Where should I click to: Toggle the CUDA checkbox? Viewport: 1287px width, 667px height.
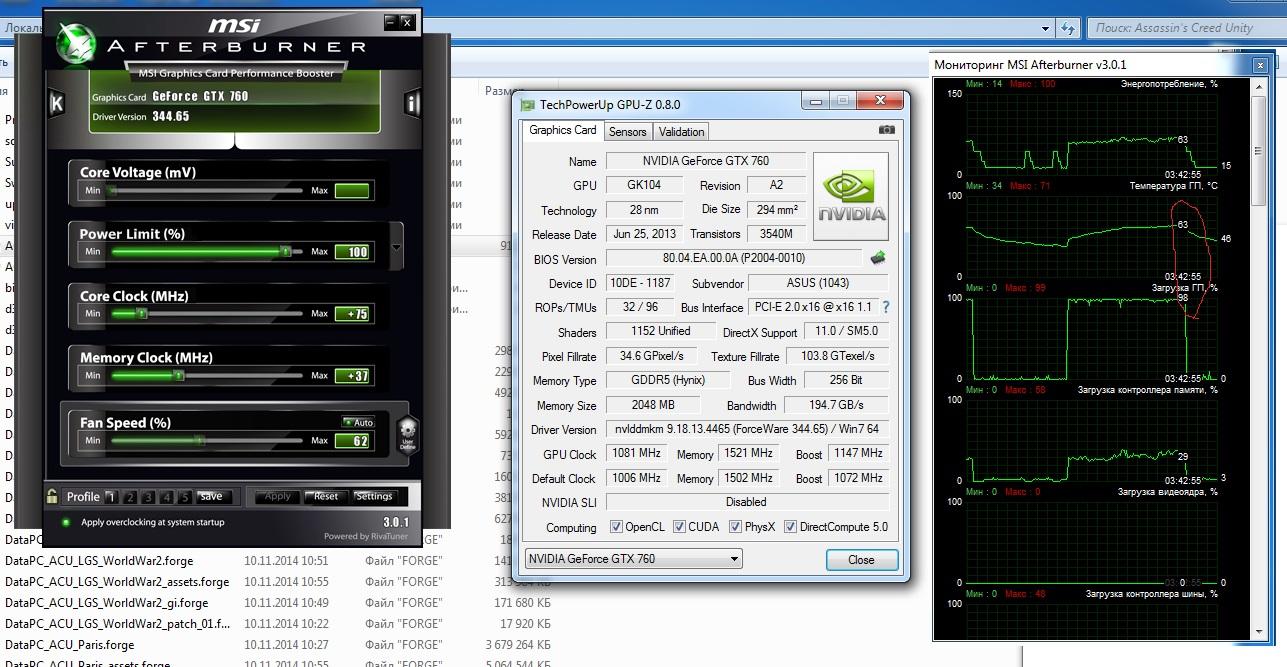(679, 527)
